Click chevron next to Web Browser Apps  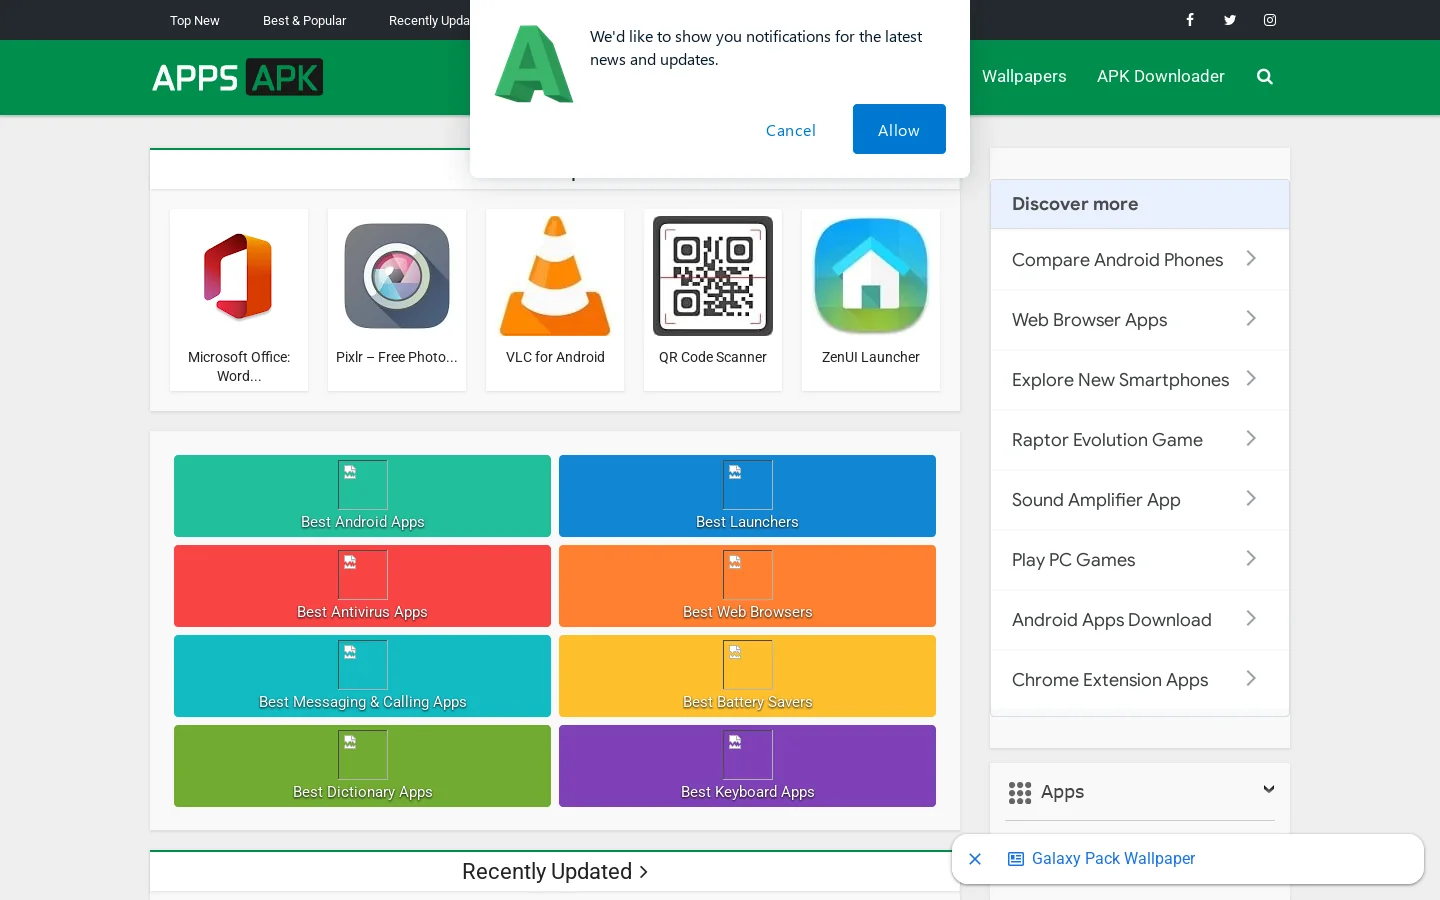(x=1251, y=318)
